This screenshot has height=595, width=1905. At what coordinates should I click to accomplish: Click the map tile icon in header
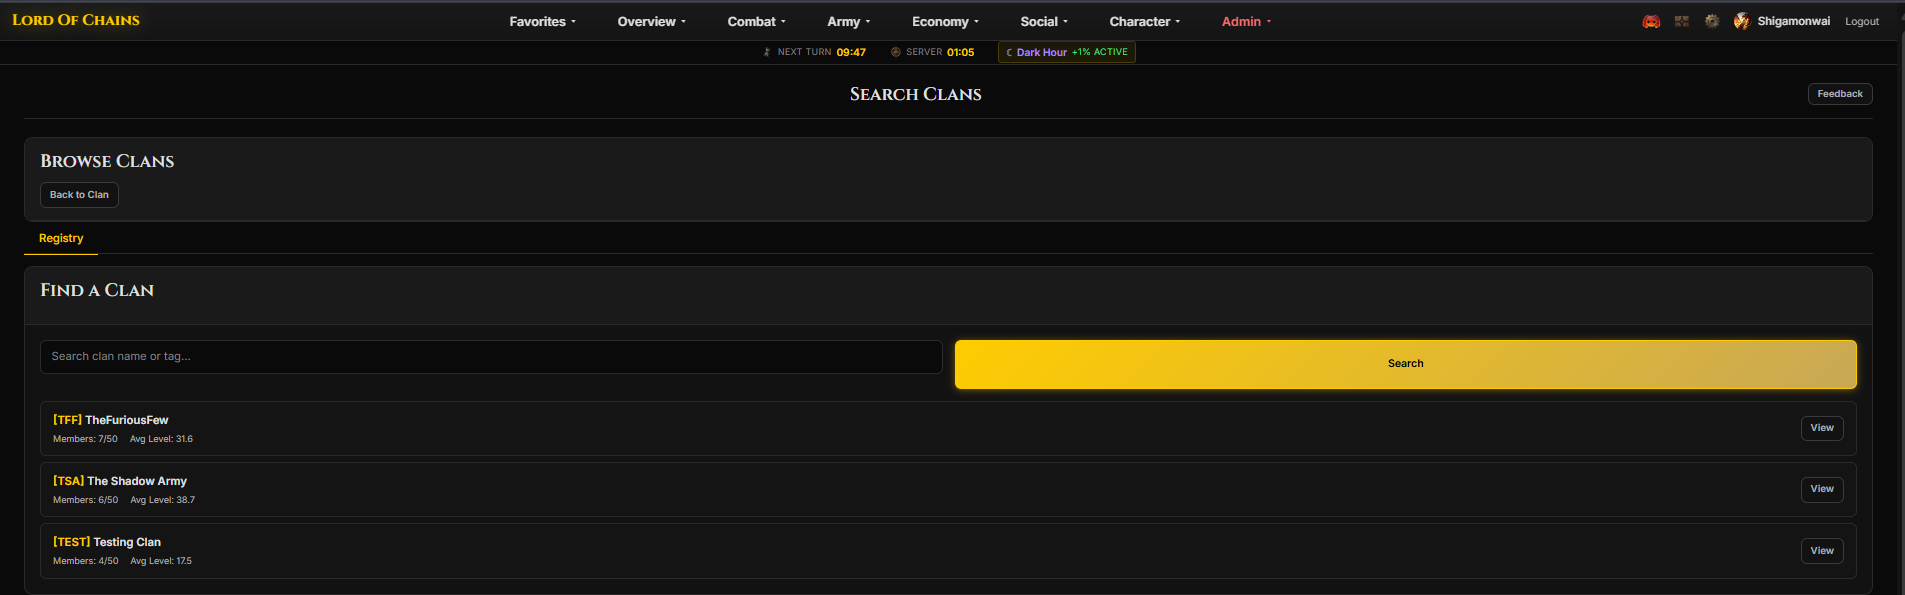click(1682, 21)
